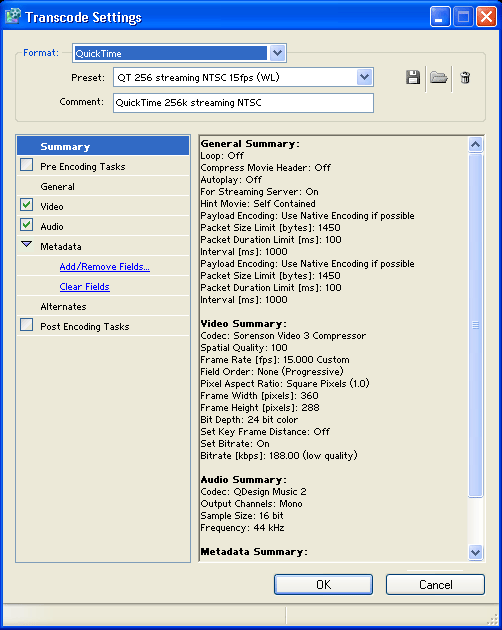Click 'For Streaming Server: On' line
The image size is (502, 630).
point(260,192)
